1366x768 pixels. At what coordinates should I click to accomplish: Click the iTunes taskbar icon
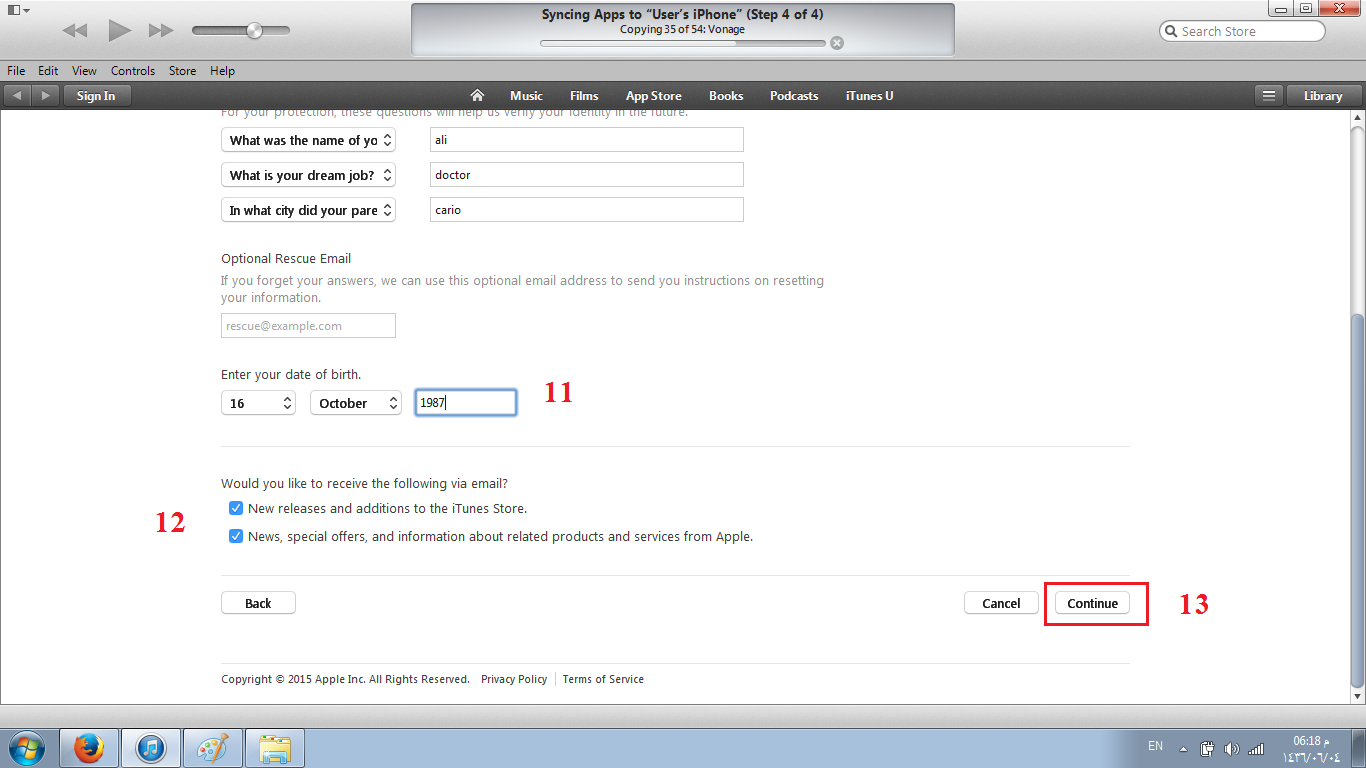tap(151, 748)
